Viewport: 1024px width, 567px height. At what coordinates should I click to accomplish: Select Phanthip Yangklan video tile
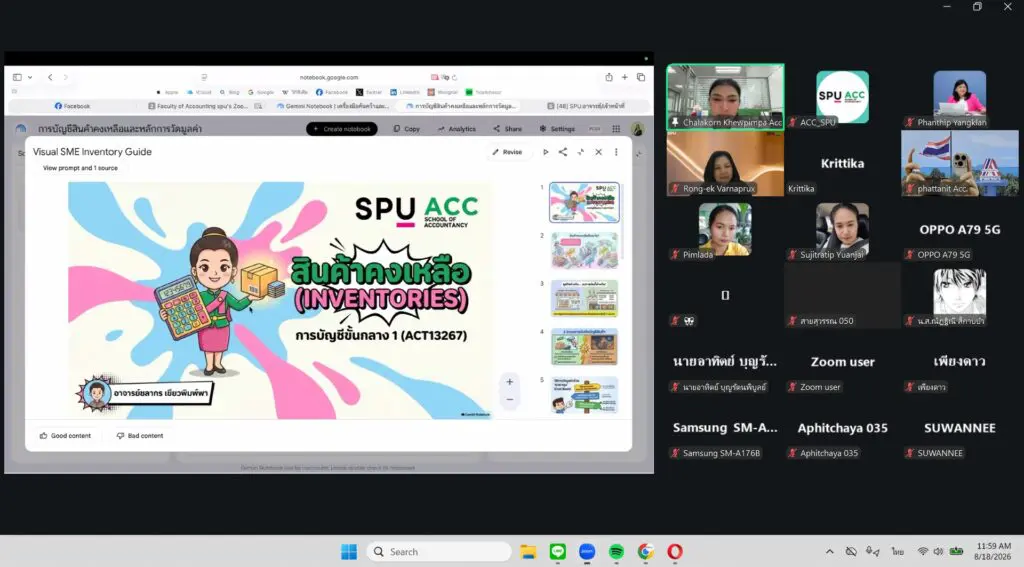959,97
